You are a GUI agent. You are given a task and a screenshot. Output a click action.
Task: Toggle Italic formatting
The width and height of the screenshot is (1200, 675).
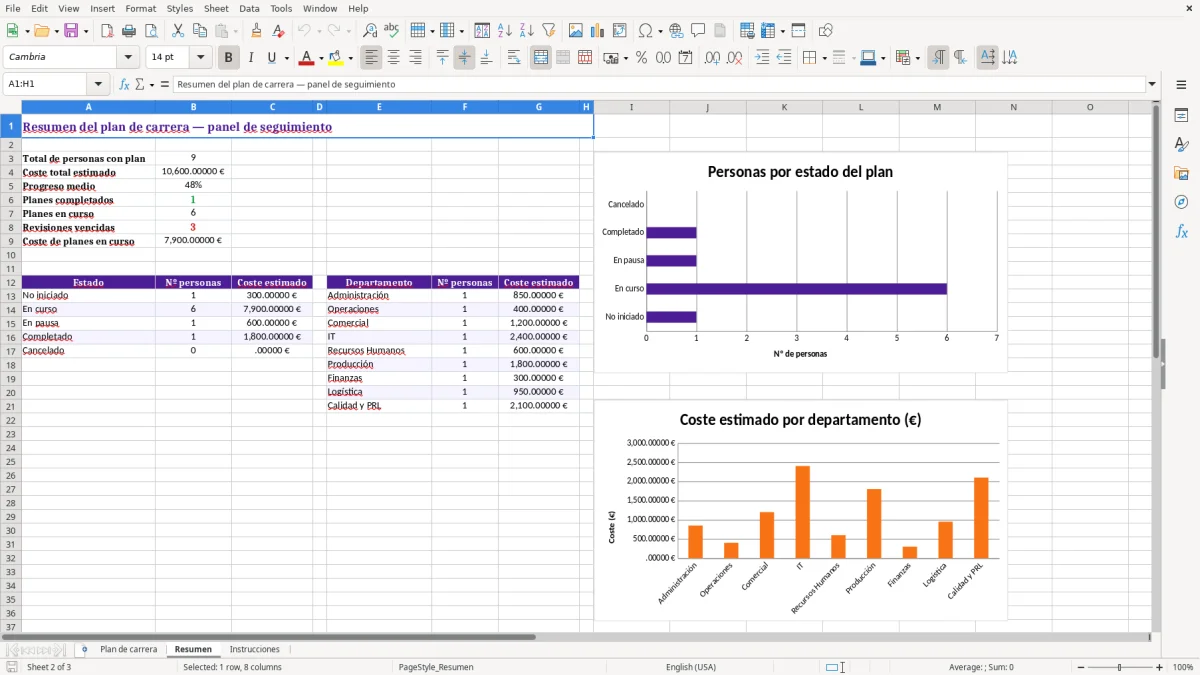[x=251, y=58]
